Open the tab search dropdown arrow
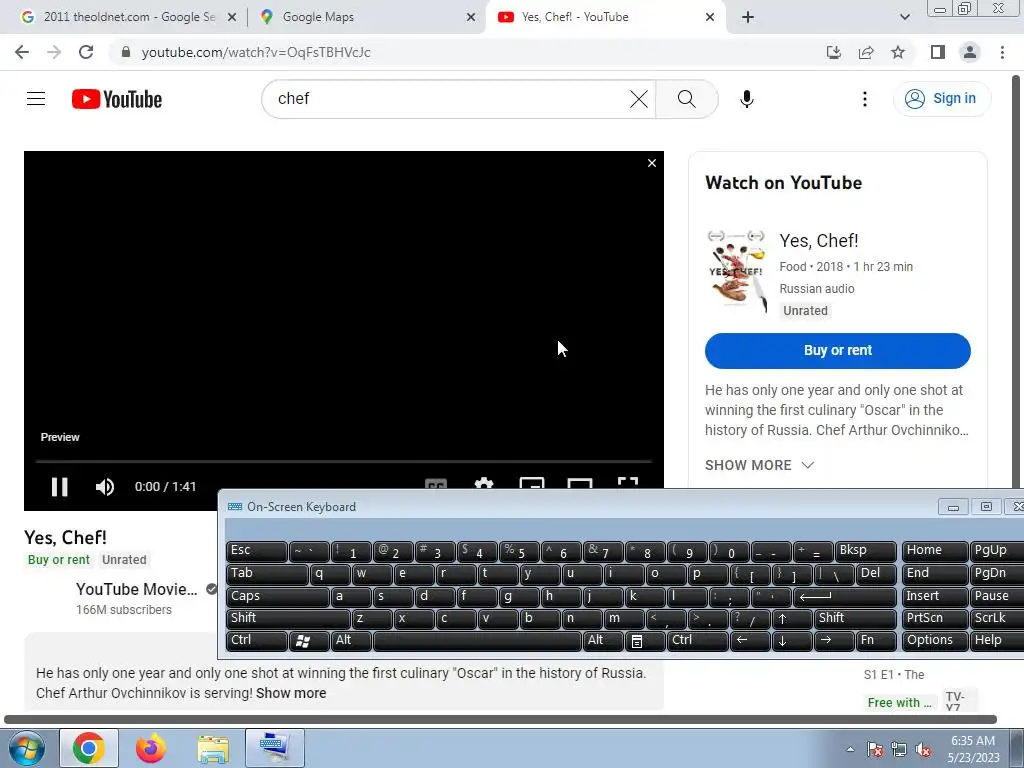 (x=904, y=17)
